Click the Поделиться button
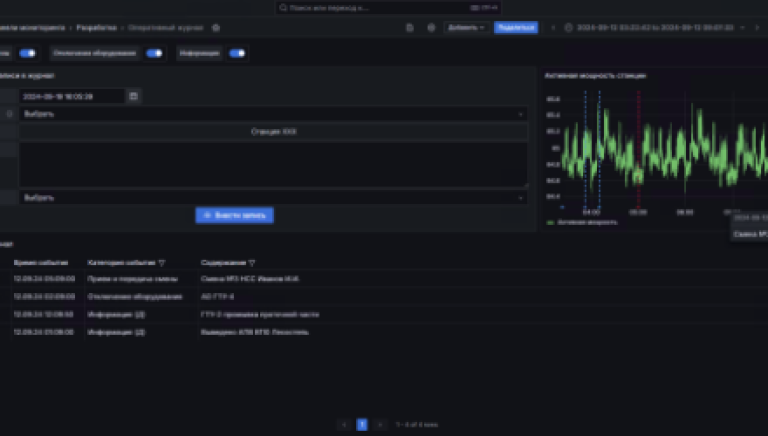 pyautogui.click(x=515, y=28)
